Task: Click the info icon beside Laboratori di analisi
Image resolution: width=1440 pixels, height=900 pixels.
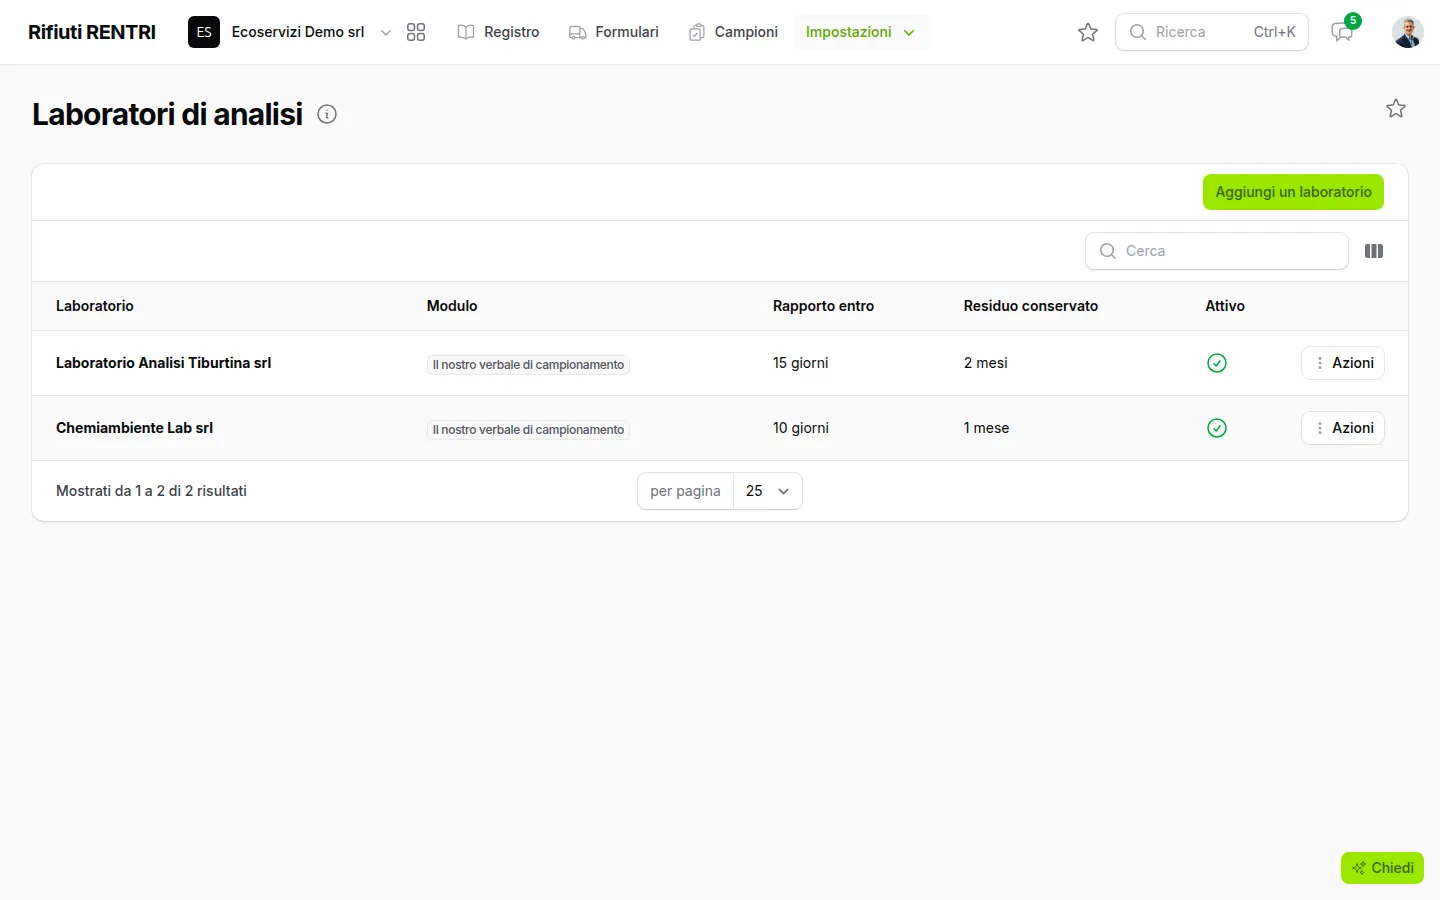Action: (327, 114)
